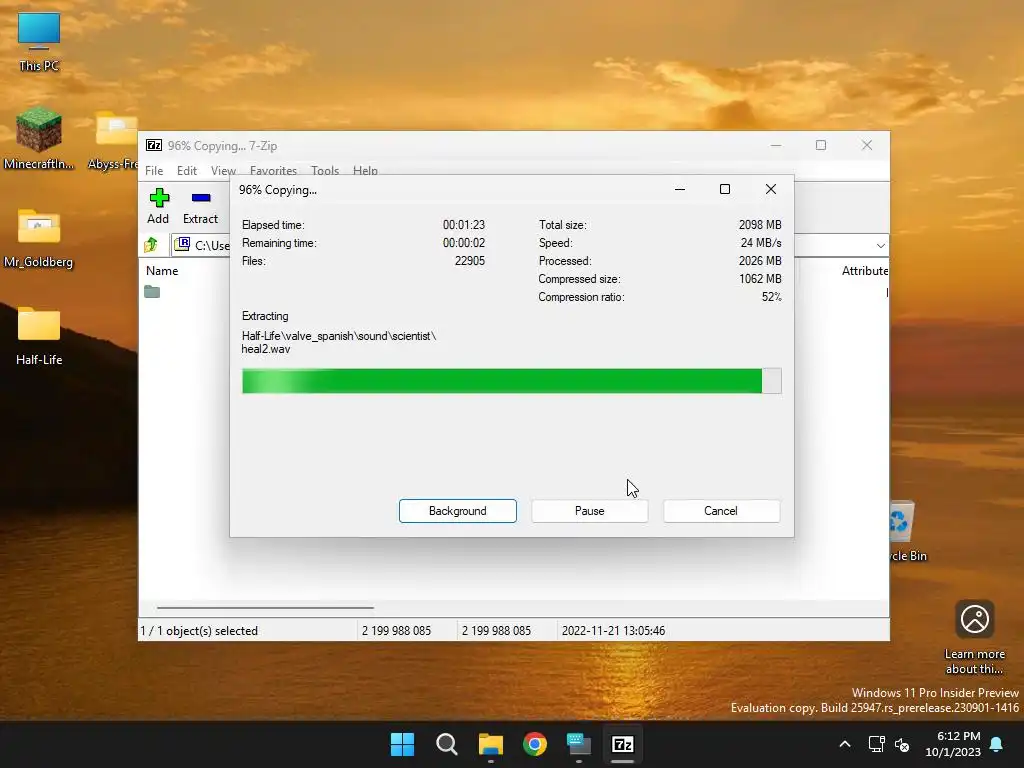Switch to 7-Zip from the taskbar
The image size is (1024, 768).
(x=622, y=744)
